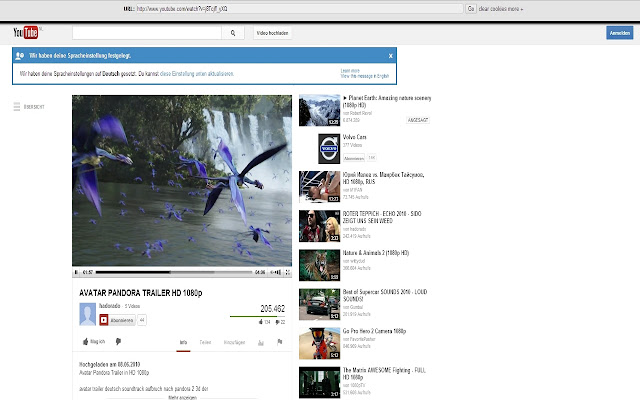Click the subscriber count 44 box
This screenshot has width=640, height=400.
pyautogui.click(x=142, y=320)
